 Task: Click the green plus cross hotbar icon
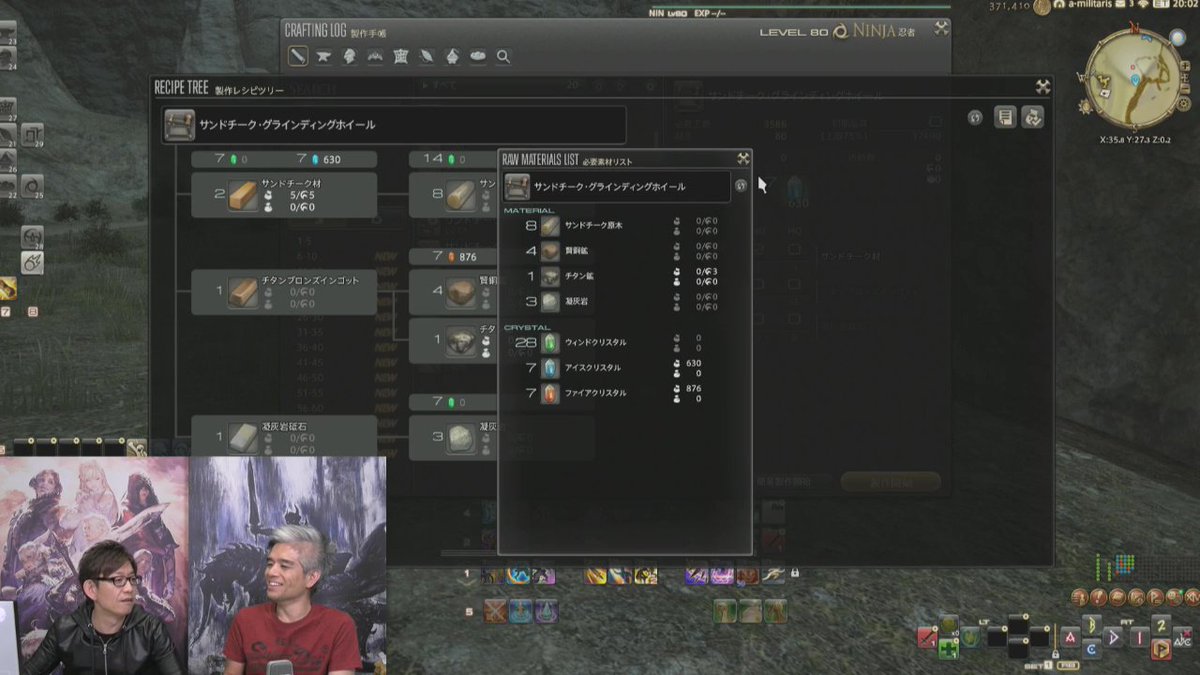pyautogui.click(x=949, y=649)
